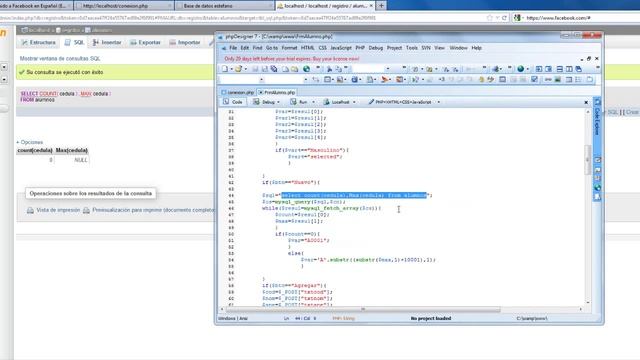Expand the Run dropdown arrow

pyautogui.click(x=313, y=102)
